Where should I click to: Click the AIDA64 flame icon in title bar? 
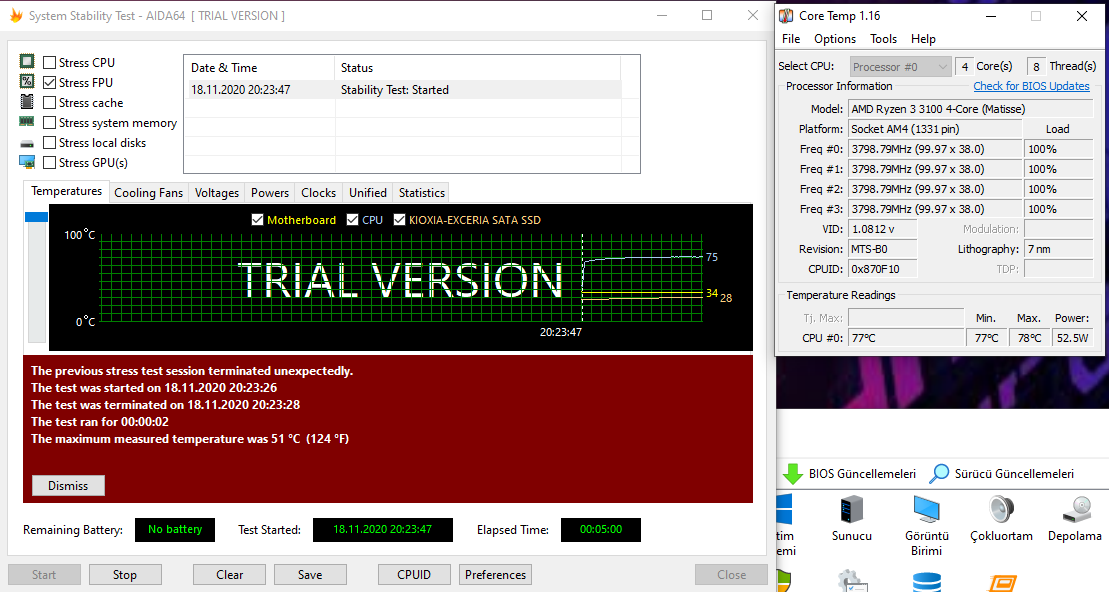tap(16, 16)
